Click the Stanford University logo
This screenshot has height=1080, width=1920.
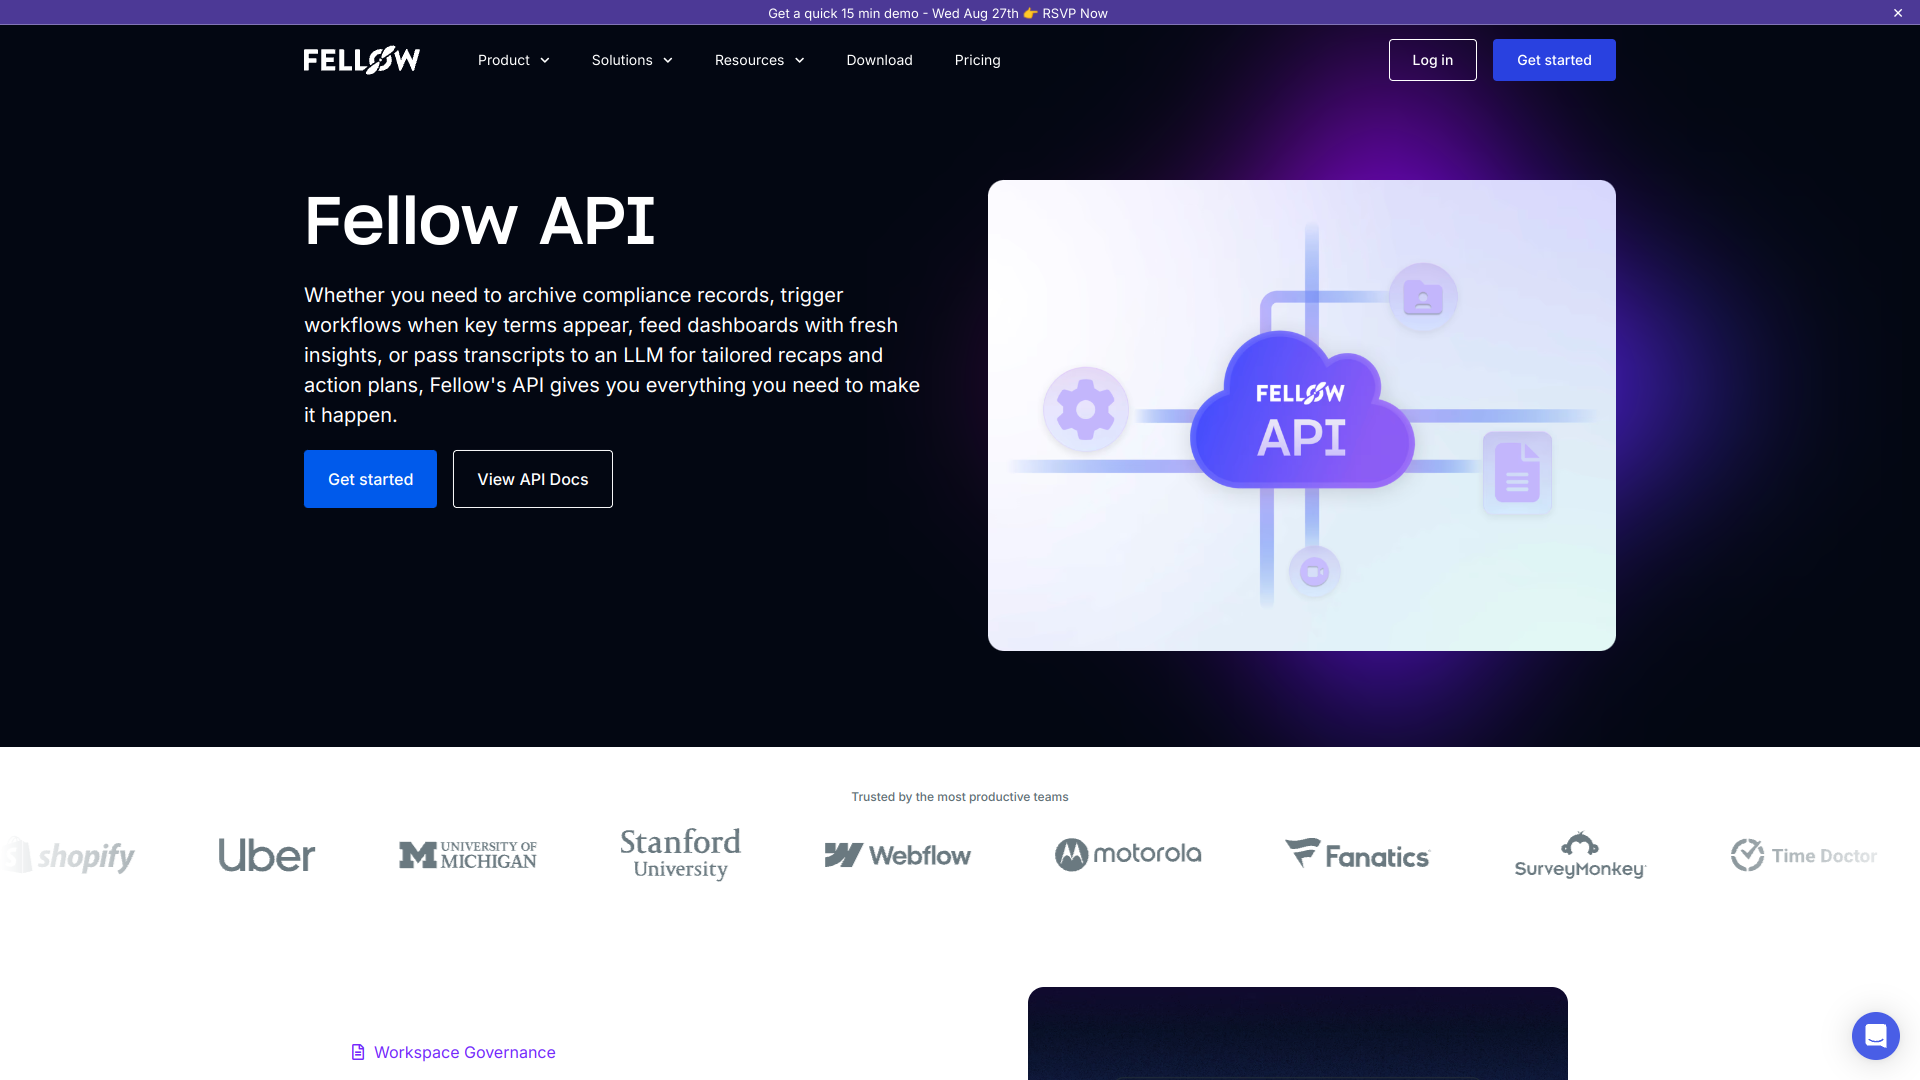pos(680,853)
